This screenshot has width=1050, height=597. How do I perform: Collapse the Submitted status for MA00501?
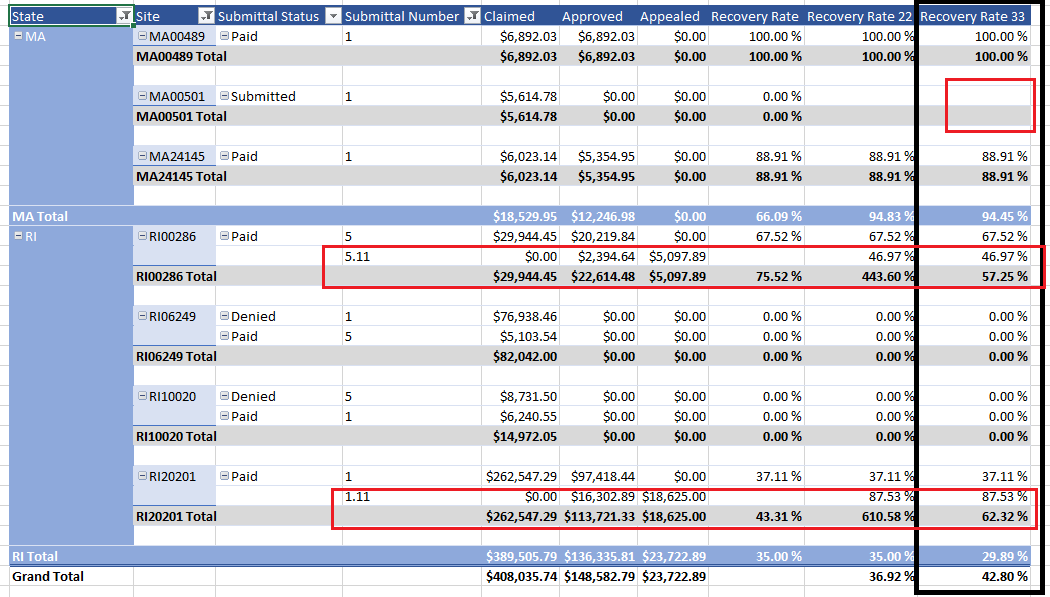point(225,96)
